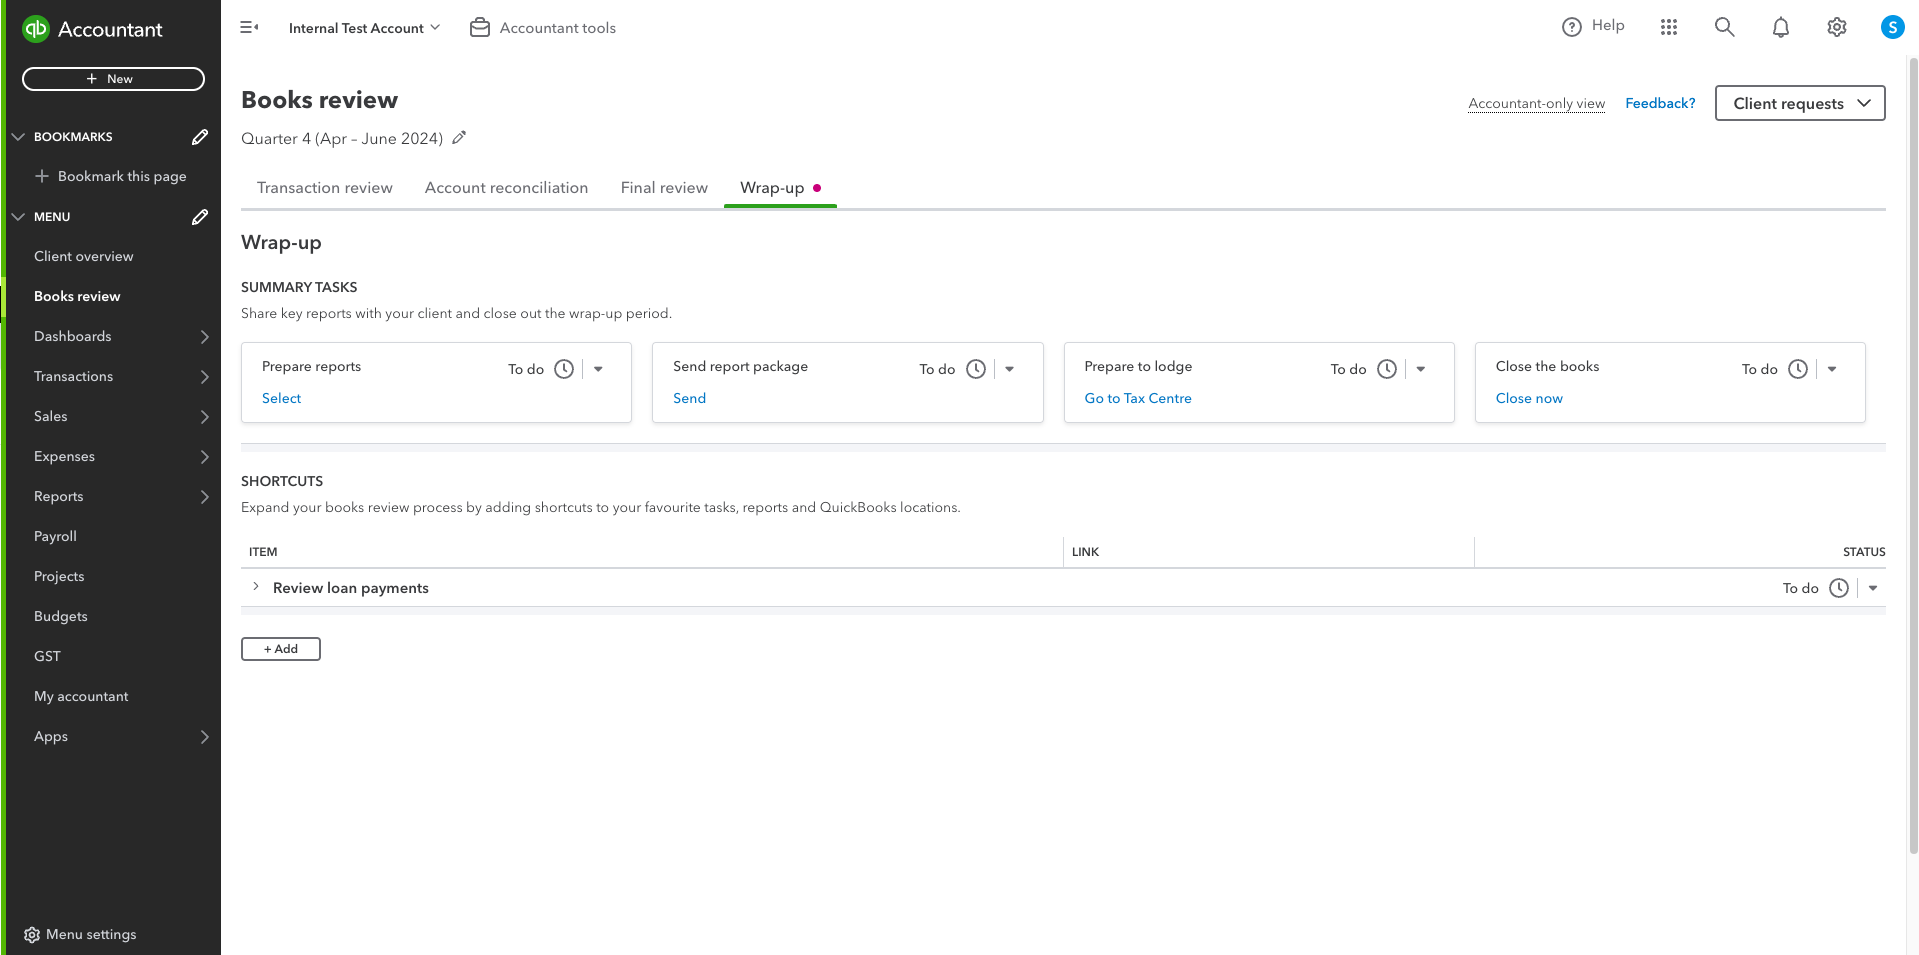Screen dimensions: 1919x955
Task: Click the page vertical scrollbar
Action: [1912, 455]
